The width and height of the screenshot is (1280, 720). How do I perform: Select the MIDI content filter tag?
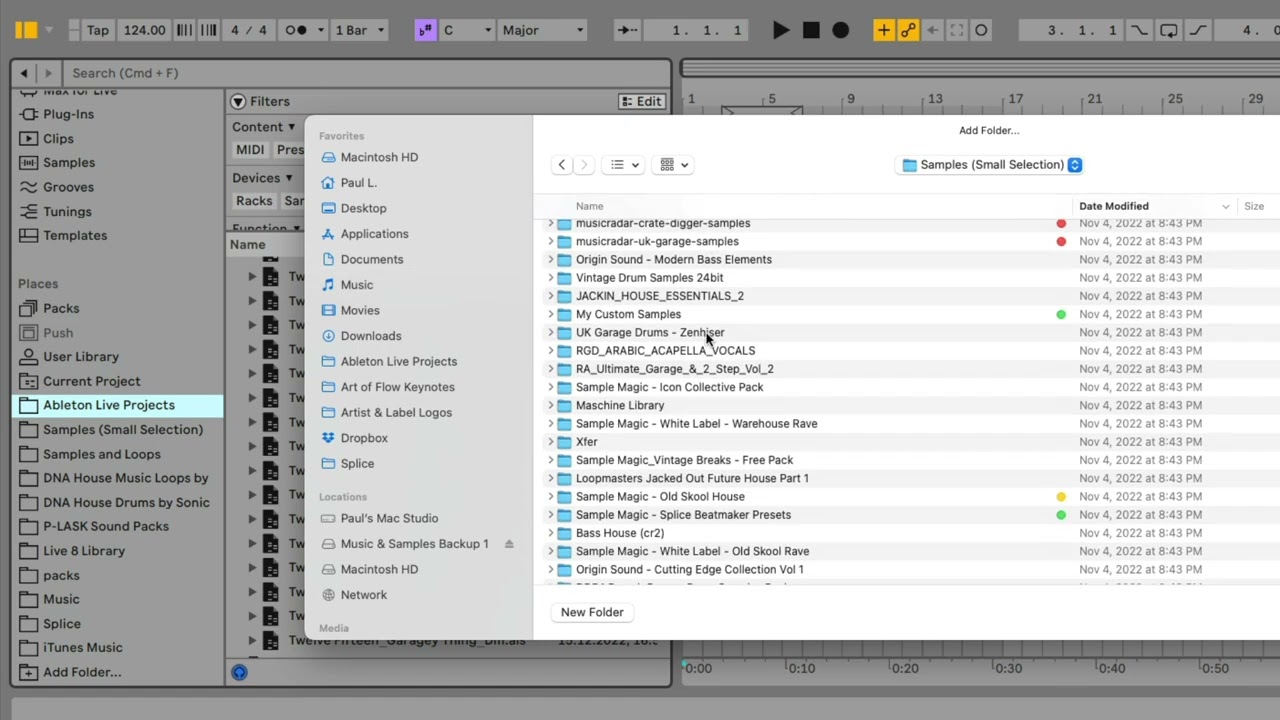(x=250, y=150)
